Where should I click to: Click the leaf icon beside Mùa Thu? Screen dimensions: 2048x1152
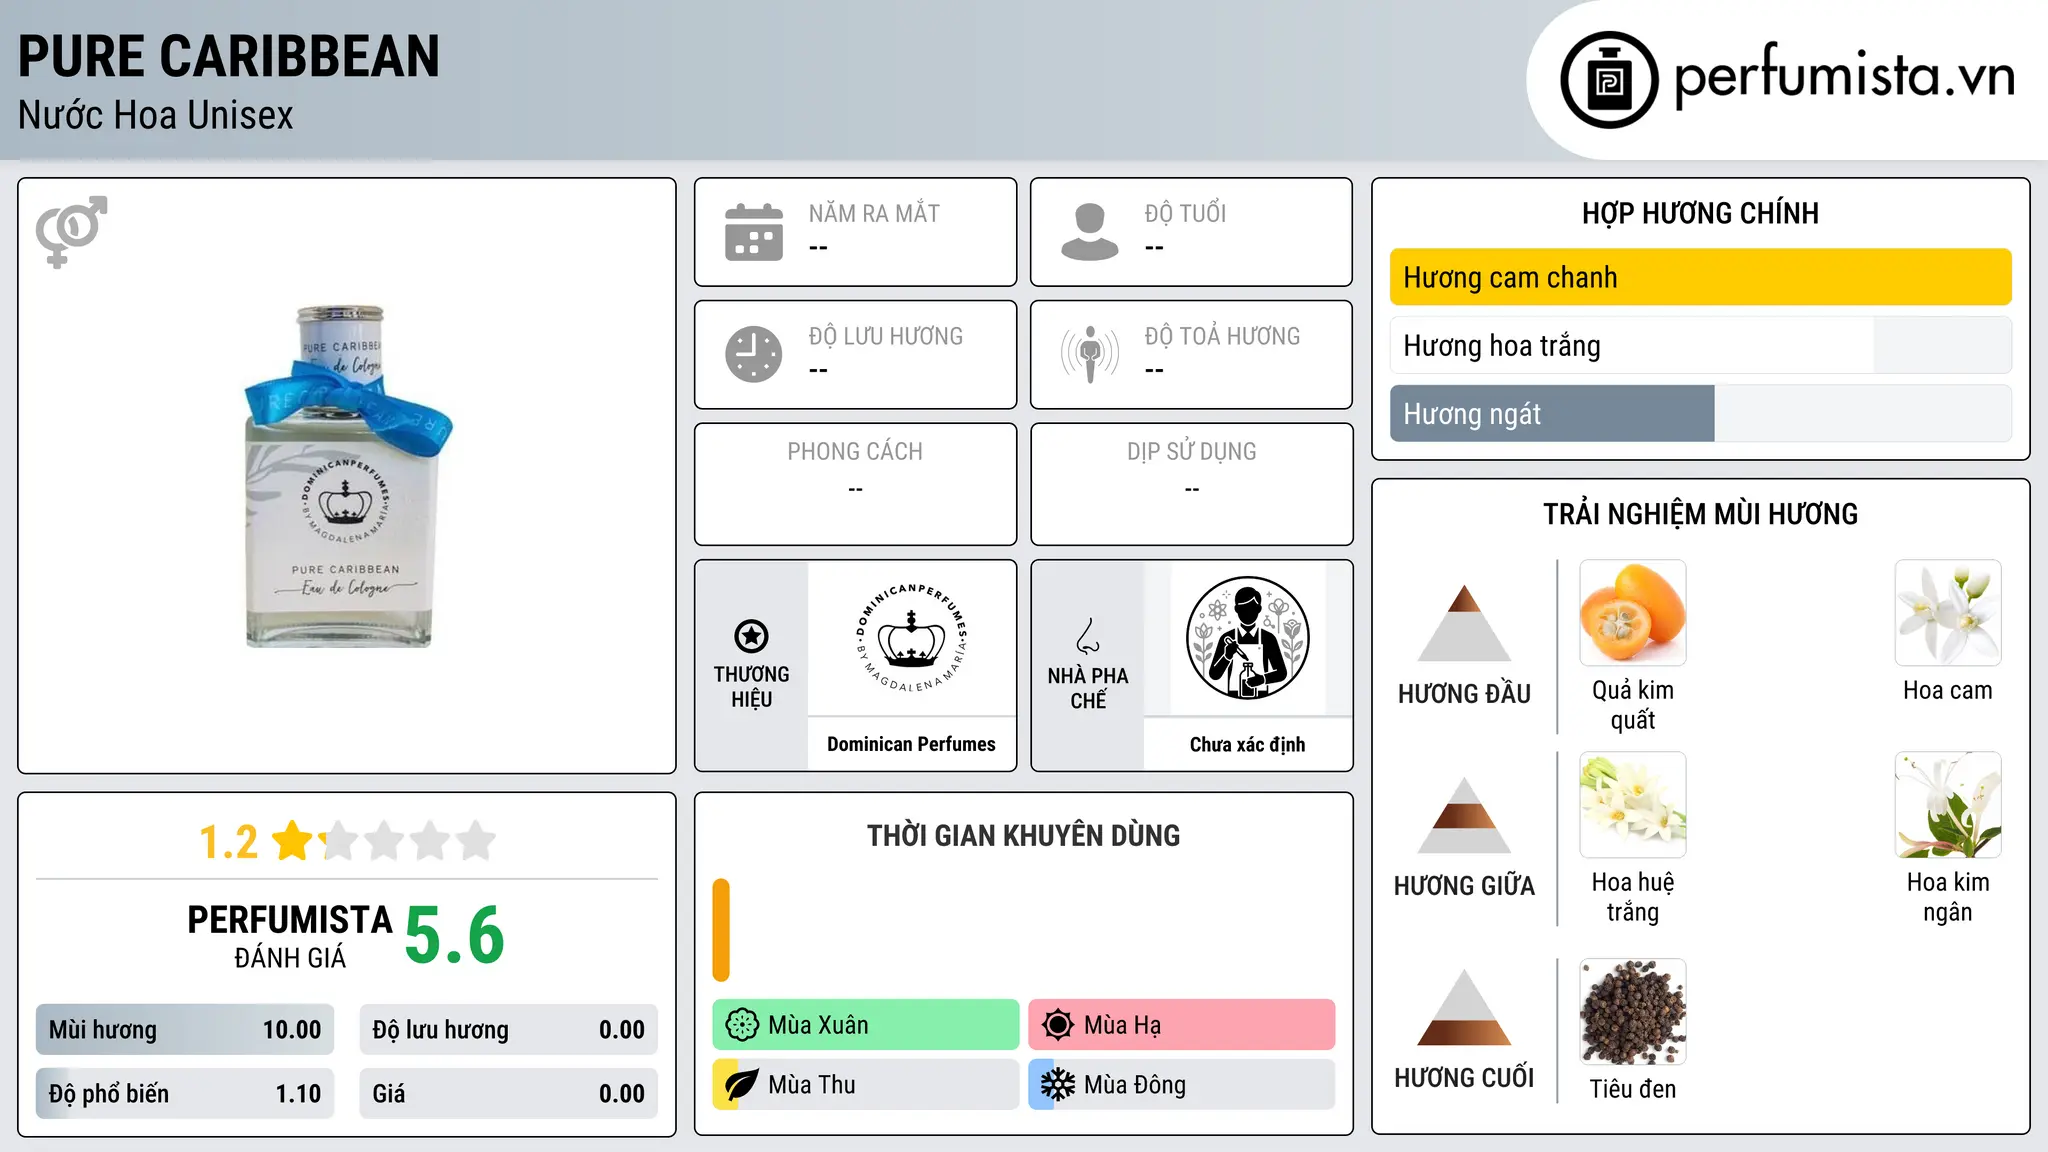(742, 1085)
